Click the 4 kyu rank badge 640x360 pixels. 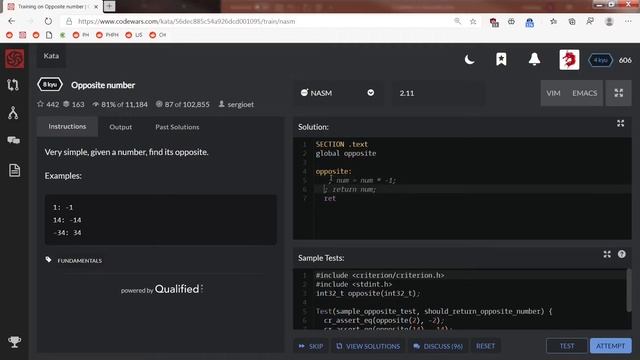600,60
